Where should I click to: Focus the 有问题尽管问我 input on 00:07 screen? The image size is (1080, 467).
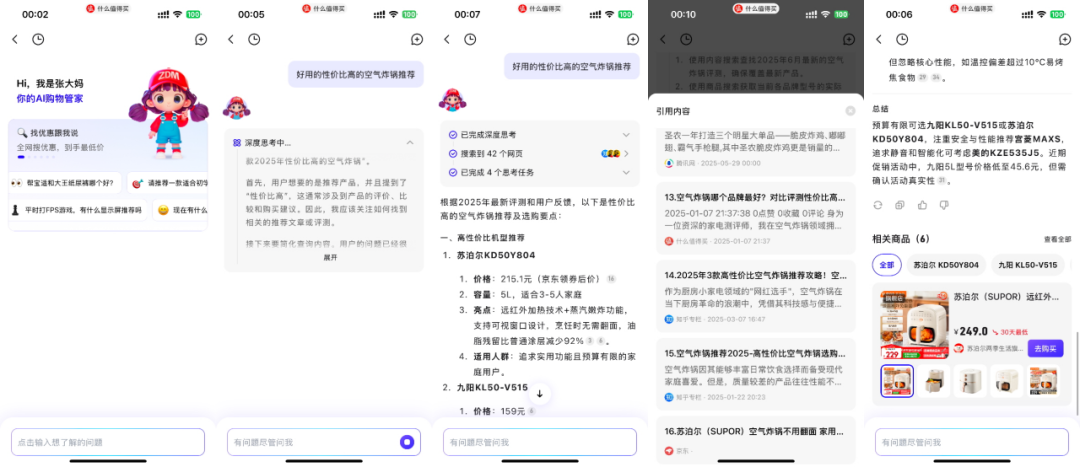point(540,442)
